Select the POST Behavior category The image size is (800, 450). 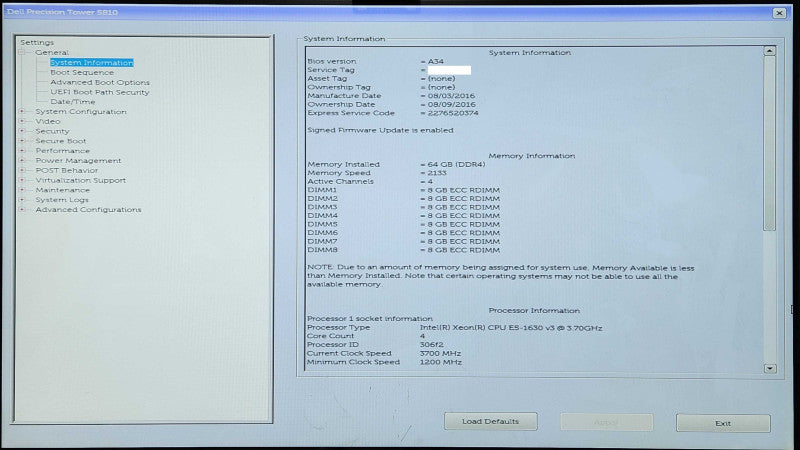[x=66, y=170]
